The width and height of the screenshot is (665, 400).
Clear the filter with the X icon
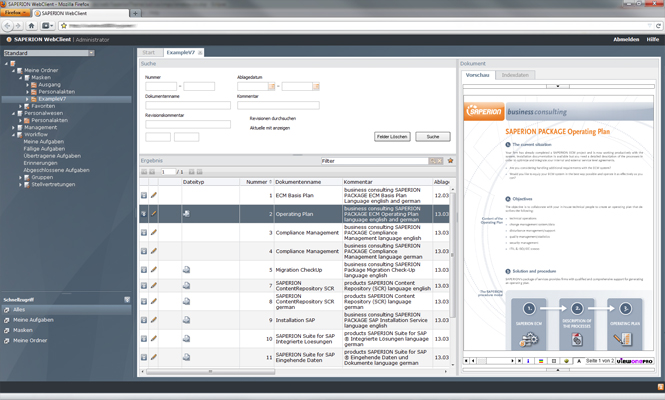[440, 161]
